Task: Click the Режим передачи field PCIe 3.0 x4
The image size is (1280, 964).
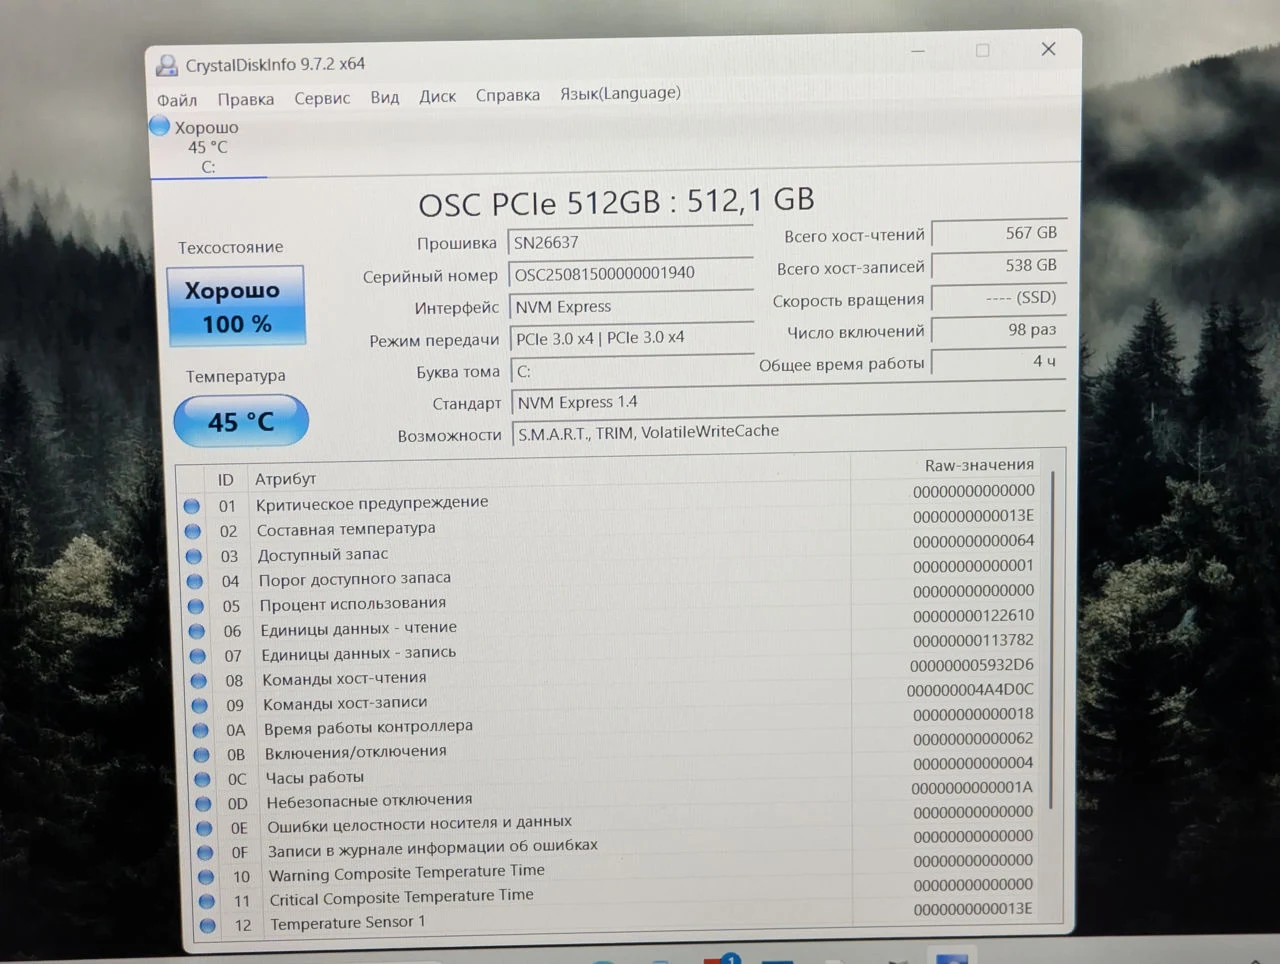Action: coord(633,338)
